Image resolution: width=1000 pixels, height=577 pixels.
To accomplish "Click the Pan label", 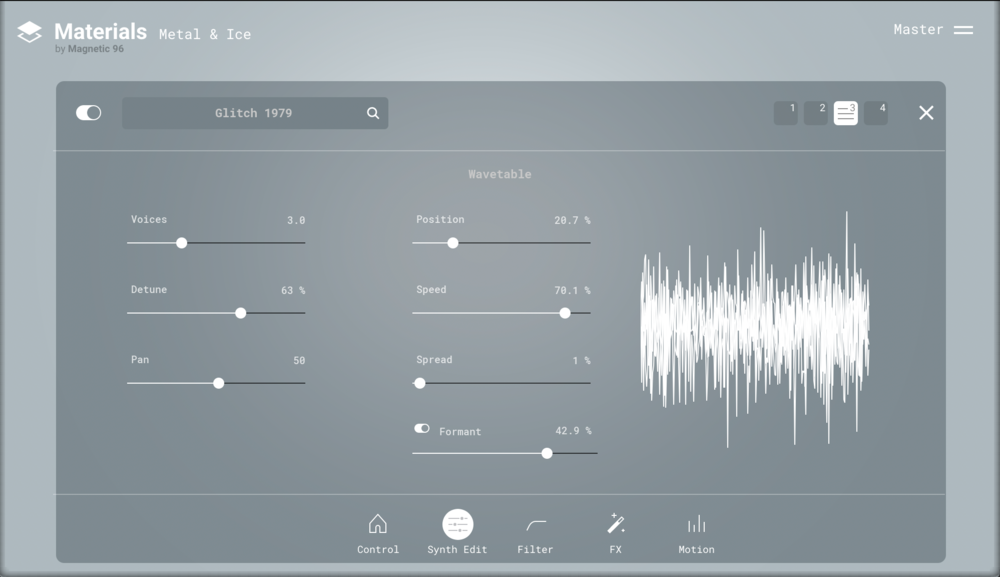I will click(x=140, y=360).
